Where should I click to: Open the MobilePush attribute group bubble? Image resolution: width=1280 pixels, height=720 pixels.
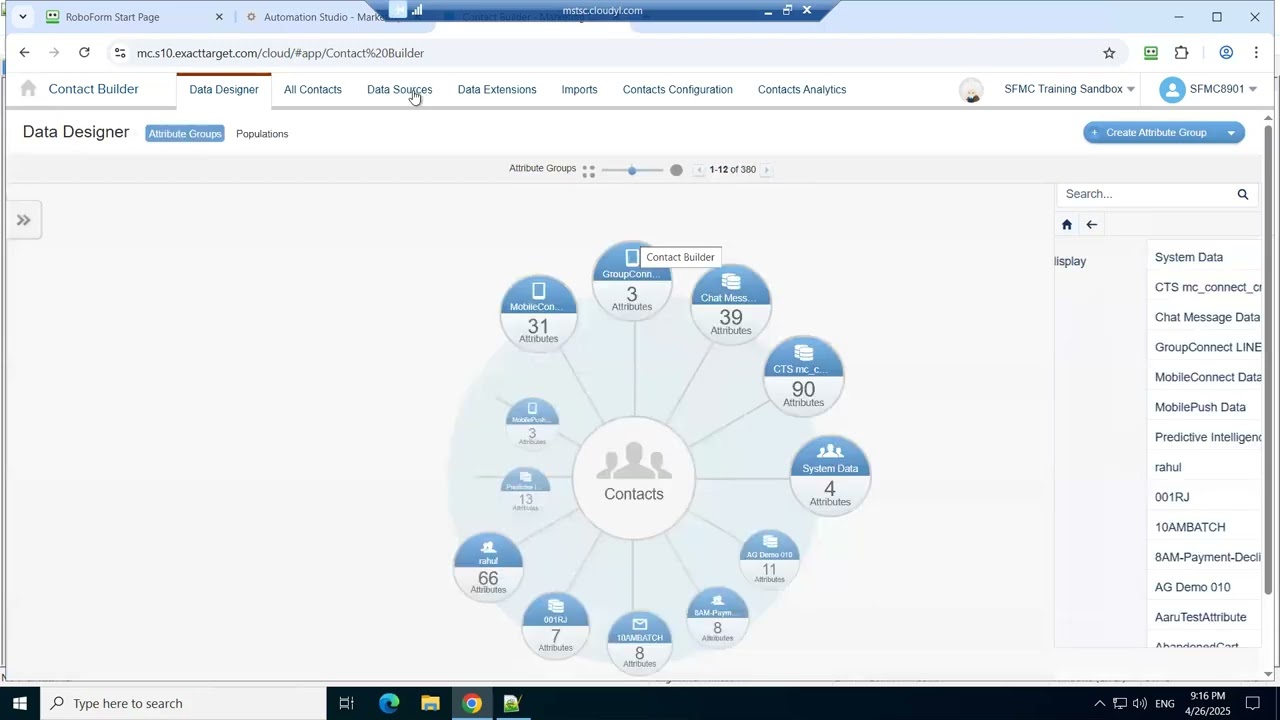(x=532, y=424)
